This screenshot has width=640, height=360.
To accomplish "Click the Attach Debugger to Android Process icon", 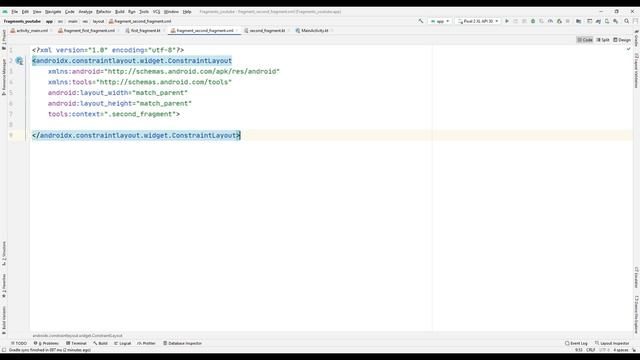I will (559, 21).
